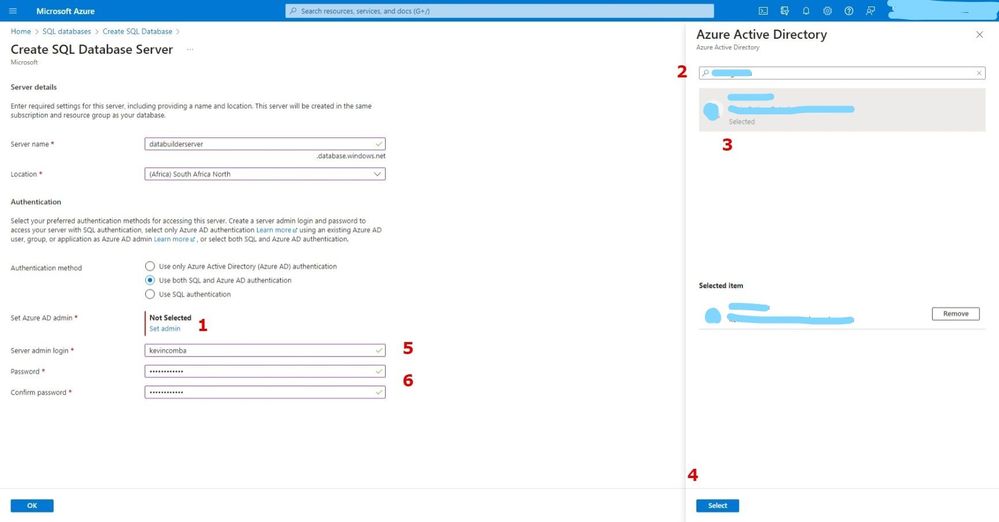
Task: Open Cloud Shell from the top bar
Action: click(763, 11)
